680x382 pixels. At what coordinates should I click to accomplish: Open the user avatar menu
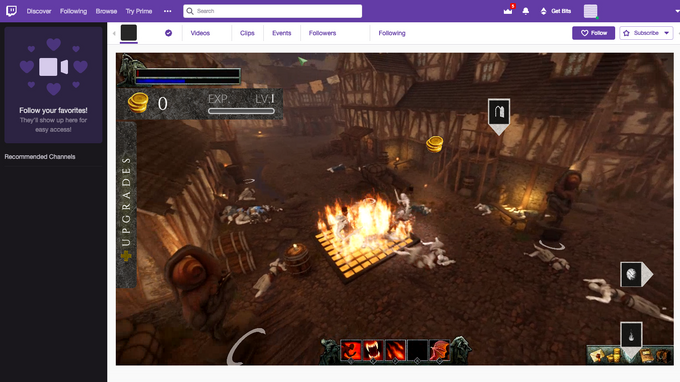pos(590,11)
